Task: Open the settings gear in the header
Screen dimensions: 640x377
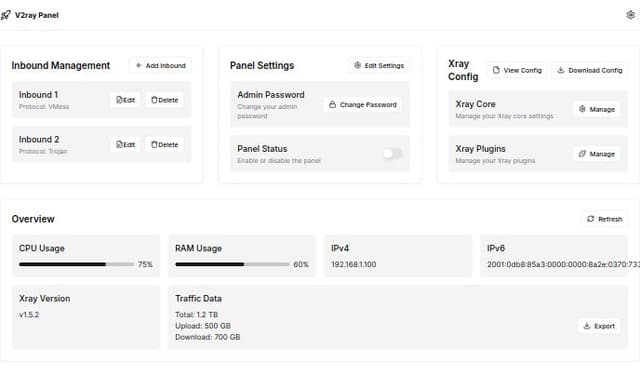Action: [x=630, y=15]
